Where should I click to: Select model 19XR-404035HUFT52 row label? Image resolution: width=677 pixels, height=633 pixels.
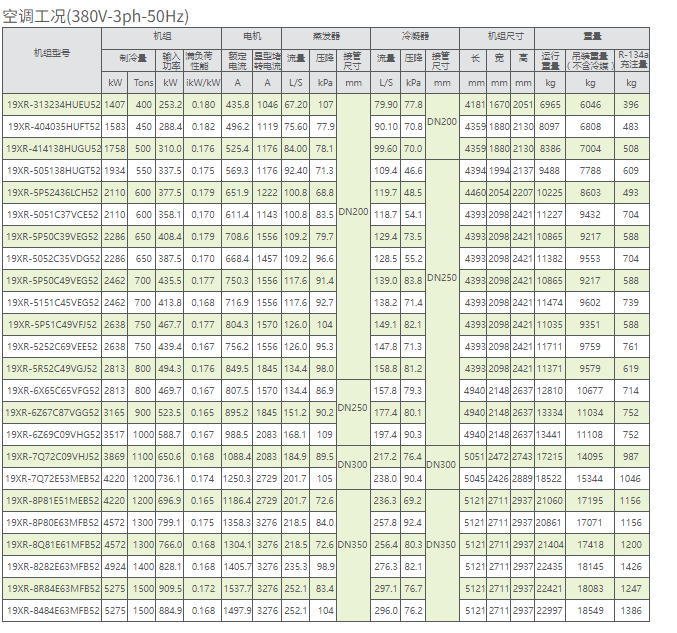52,127
